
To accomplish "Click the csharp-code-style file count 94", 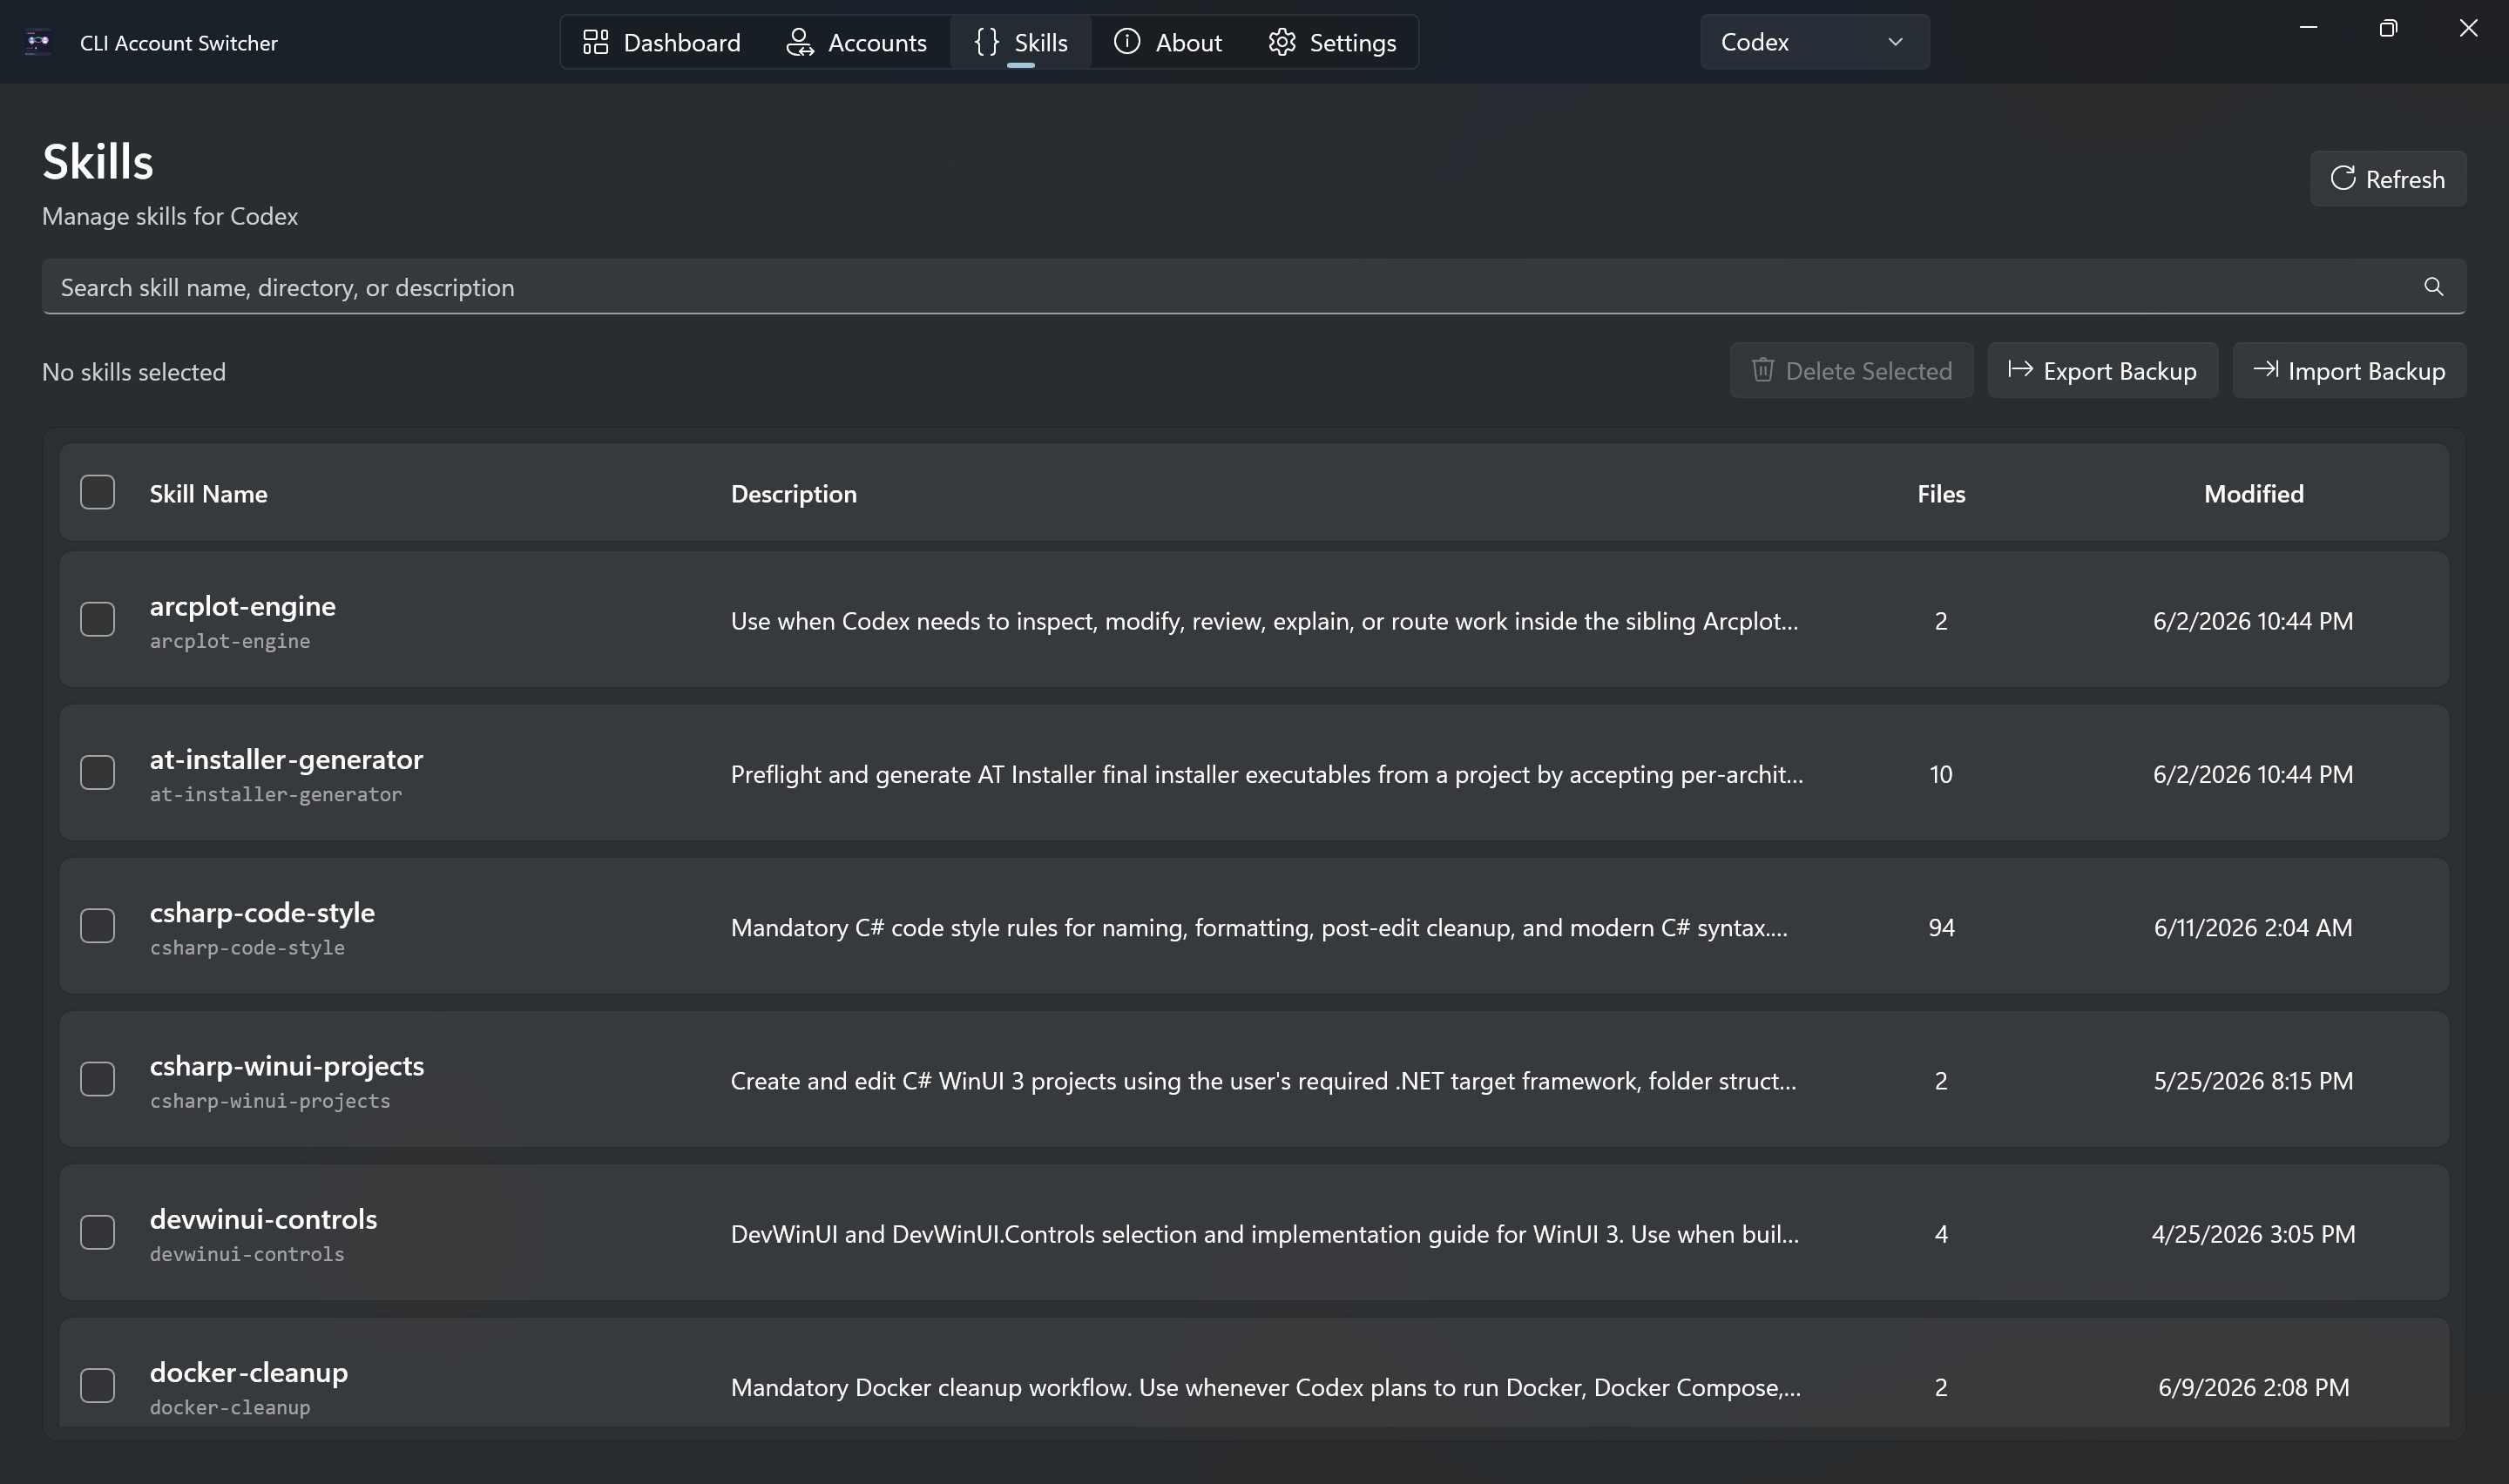I will coord(1941,927).
